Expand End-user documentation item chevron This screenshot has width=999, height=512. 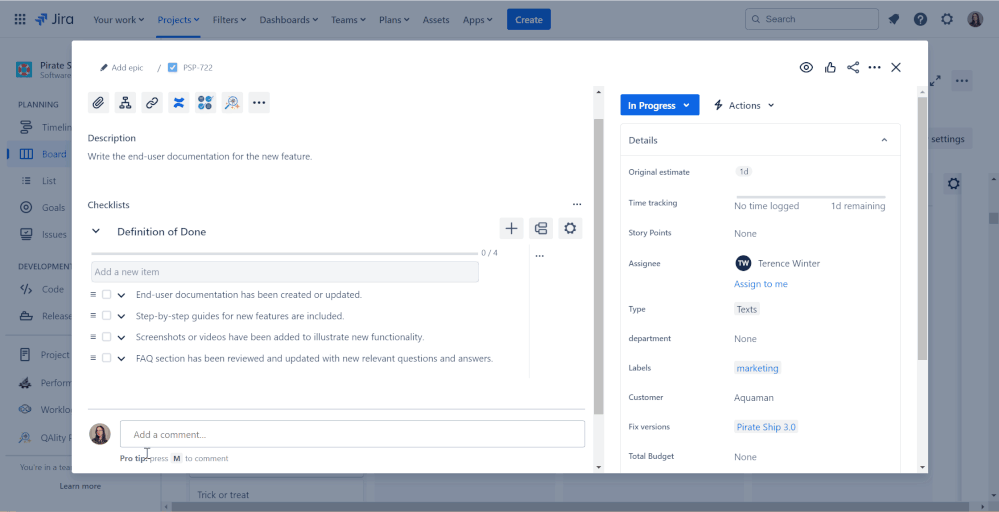[121, 295]
